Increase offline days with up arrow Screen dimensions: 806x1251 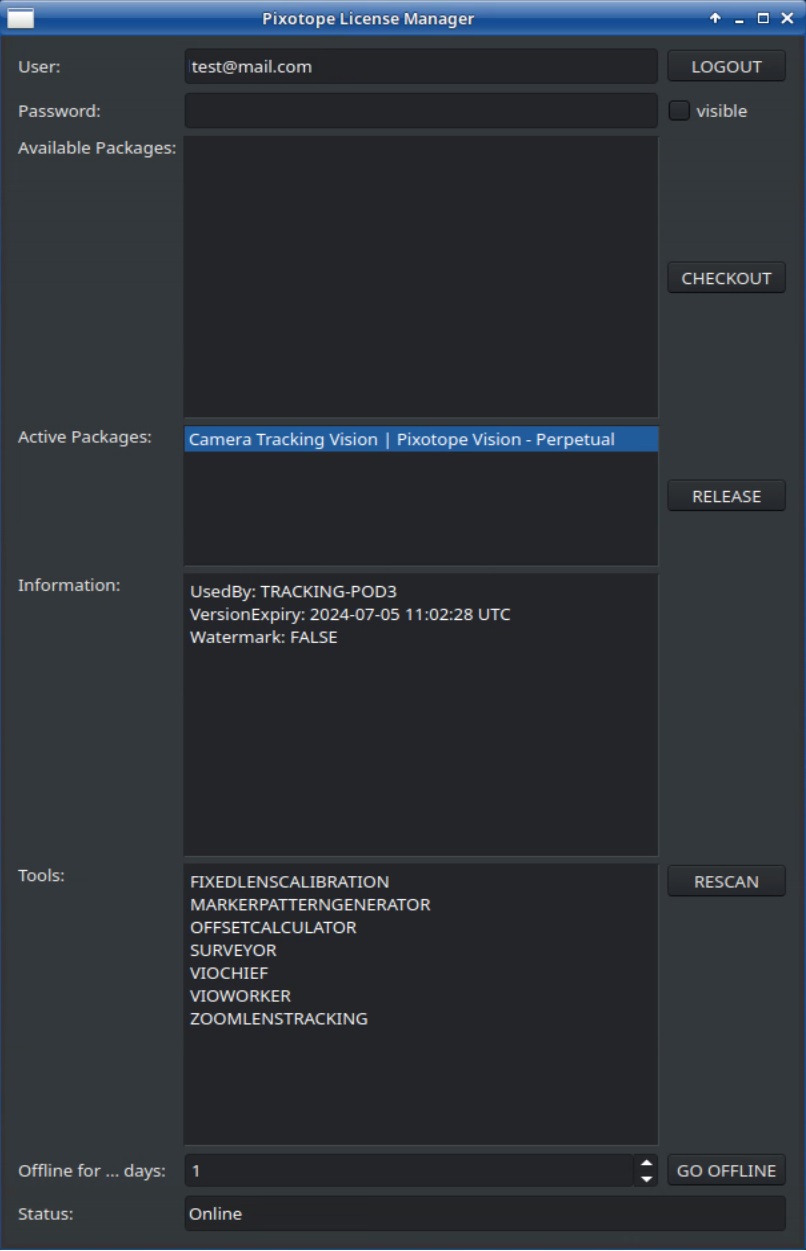coord(646,1163)
